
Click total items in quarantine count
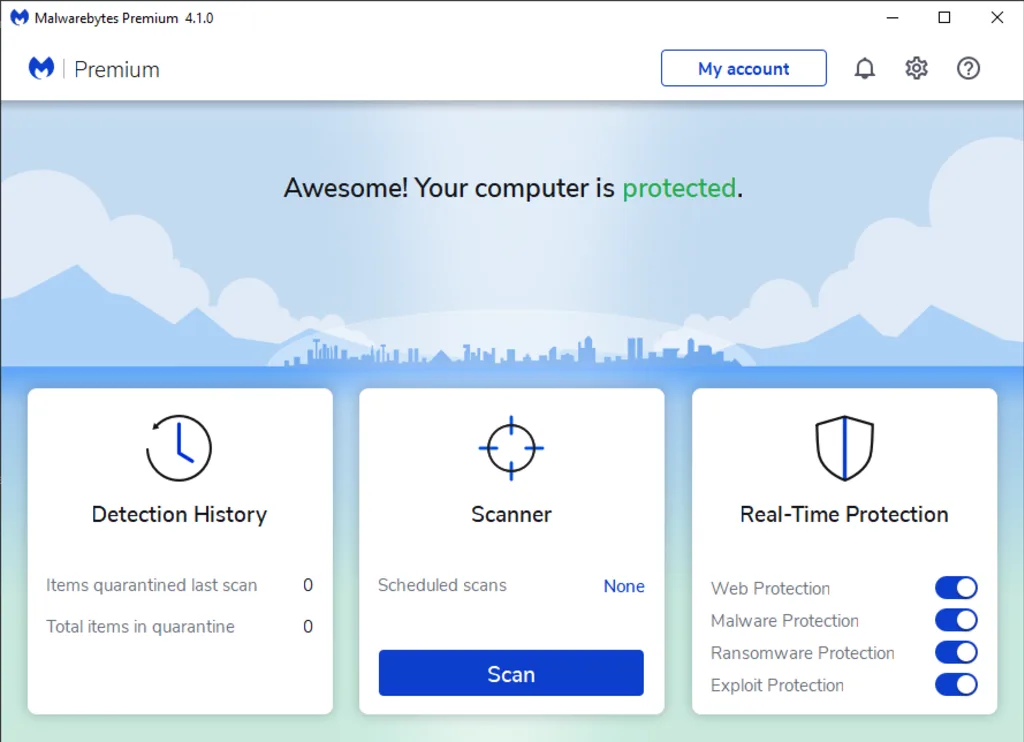pos(307,626)
